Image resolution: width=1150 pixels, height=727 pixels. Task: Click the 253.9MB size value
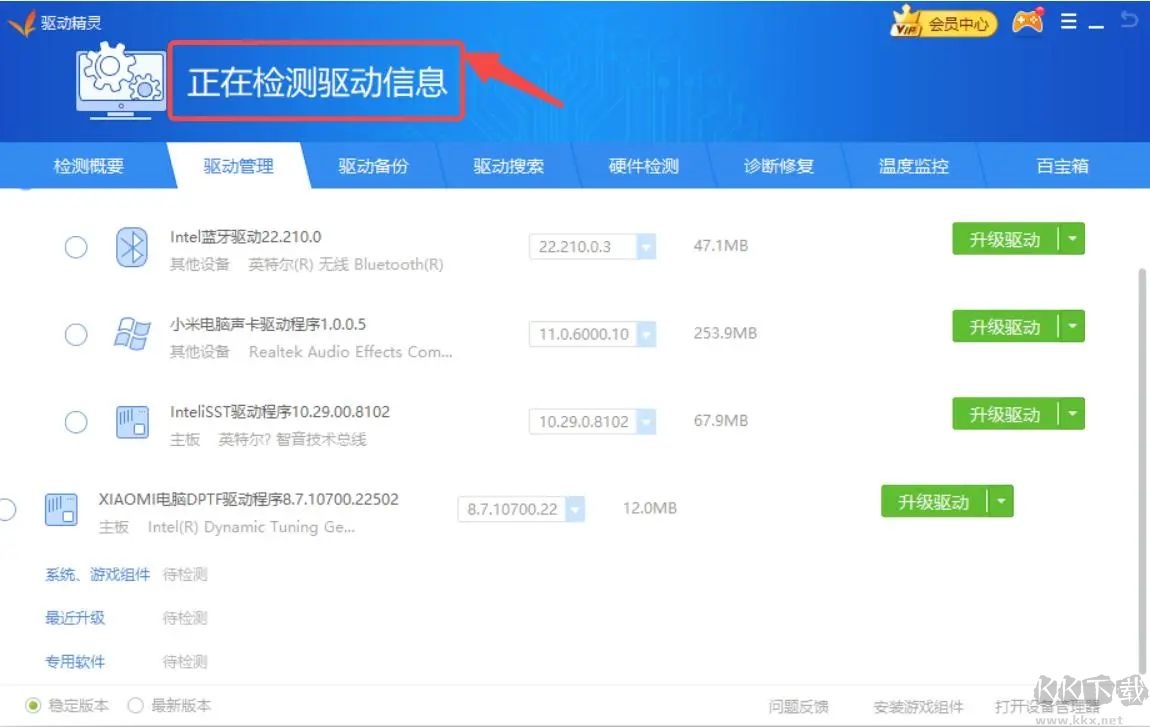[x=725, y=333]
